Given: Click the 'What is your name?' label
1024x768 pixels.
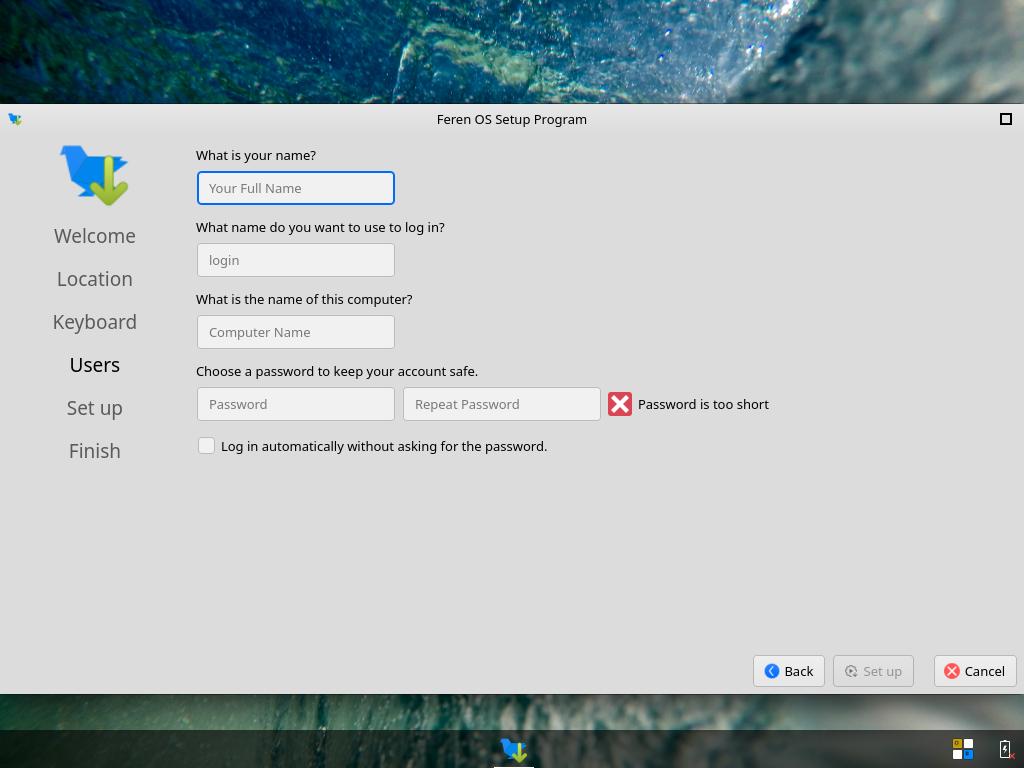Looking at the screenshot, I should click(256, 155).
